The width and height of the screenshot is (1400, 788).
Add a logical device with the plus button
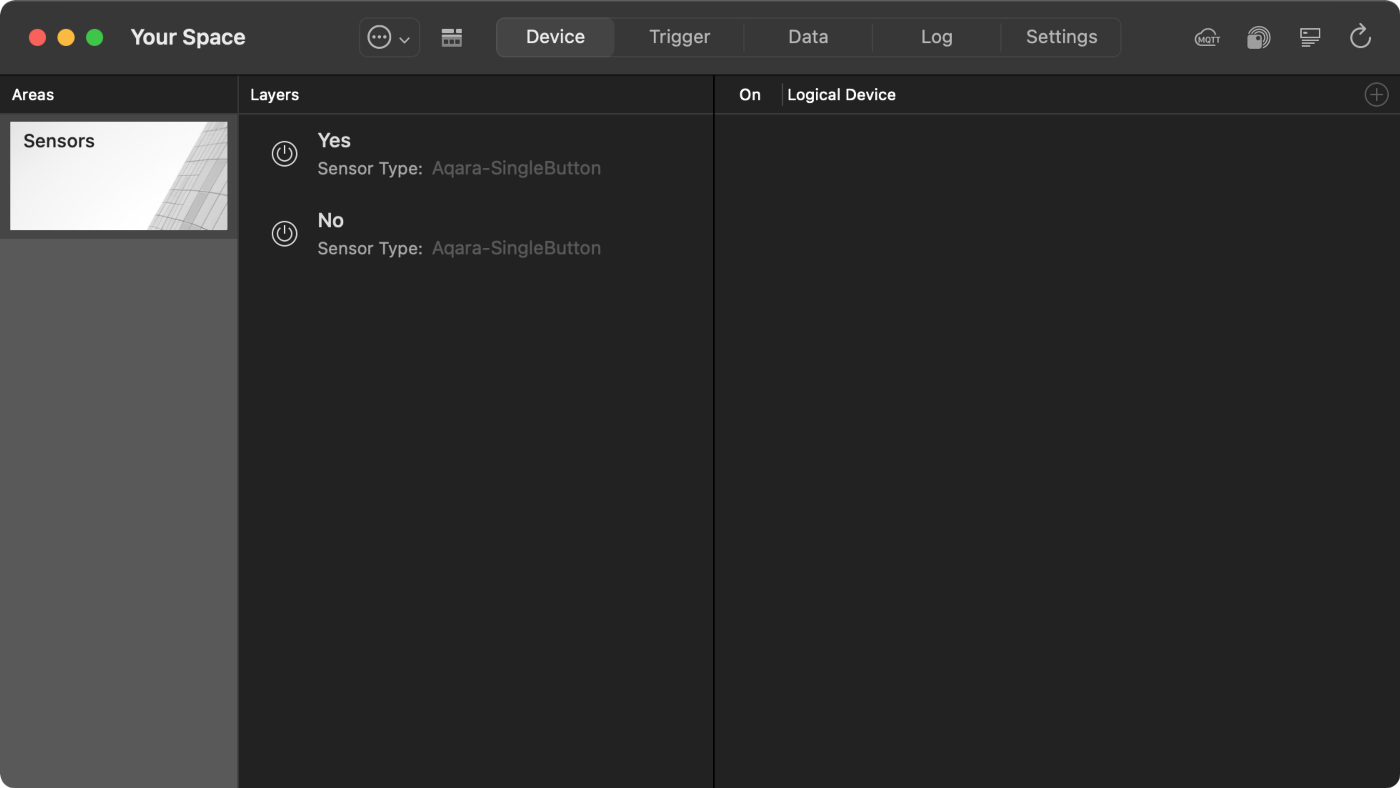(1376, 94)
